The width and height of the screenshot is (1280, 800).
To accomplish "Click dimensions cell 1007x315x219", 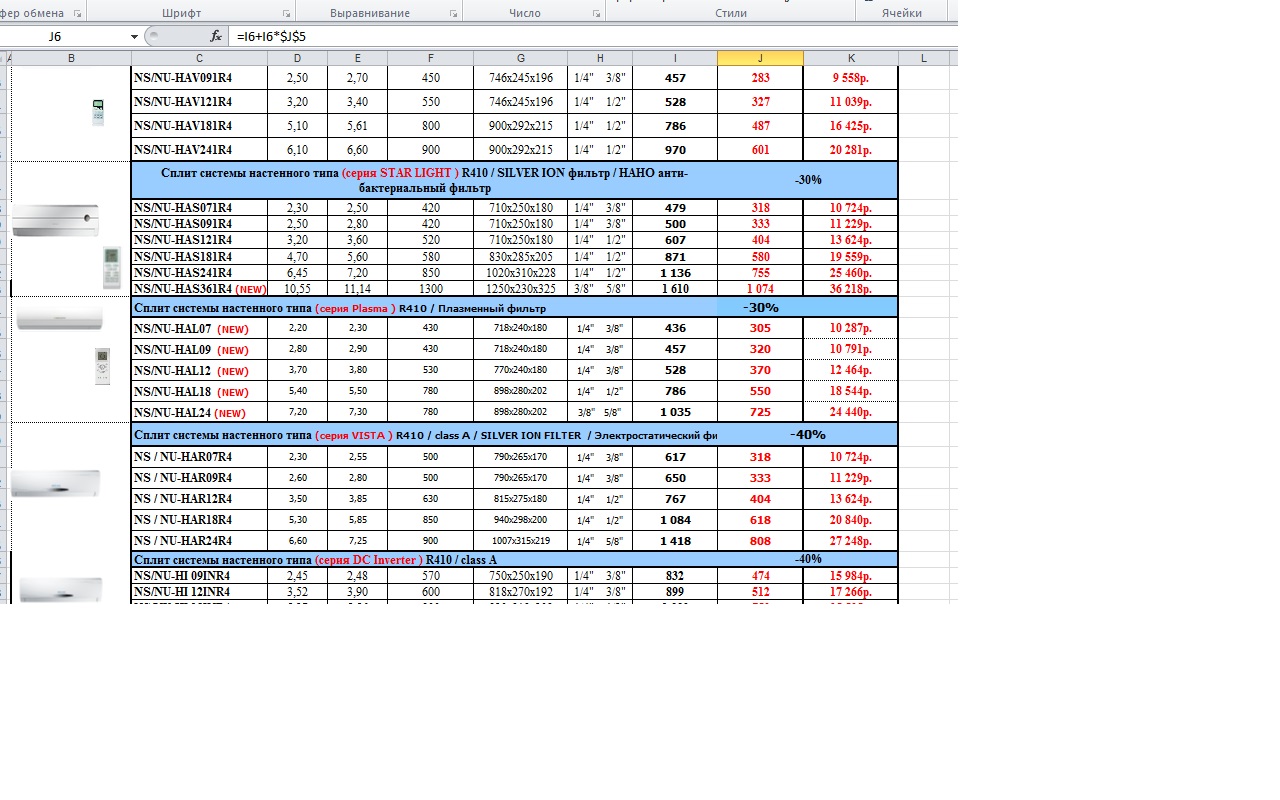I will tap(520, 541).
